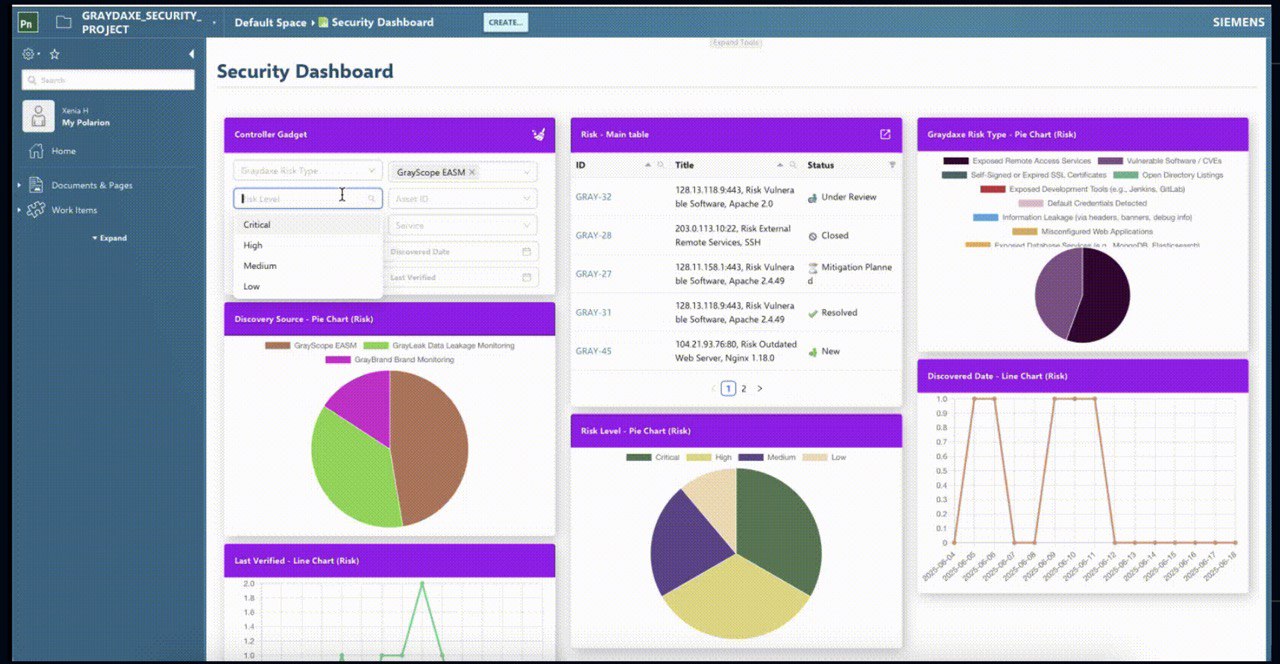This screenshot has width=1280, height=664.
Task: Expand the Documents & Pages tree node
Action: pos(19,185)
